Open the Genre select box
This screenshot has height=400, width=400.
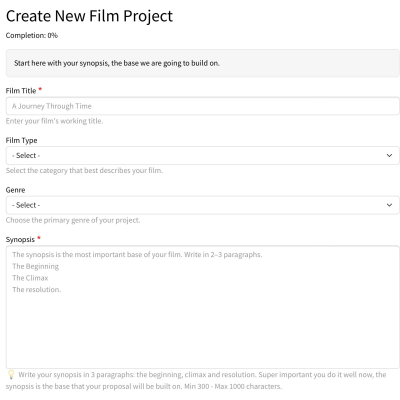[x=203, y=205]
